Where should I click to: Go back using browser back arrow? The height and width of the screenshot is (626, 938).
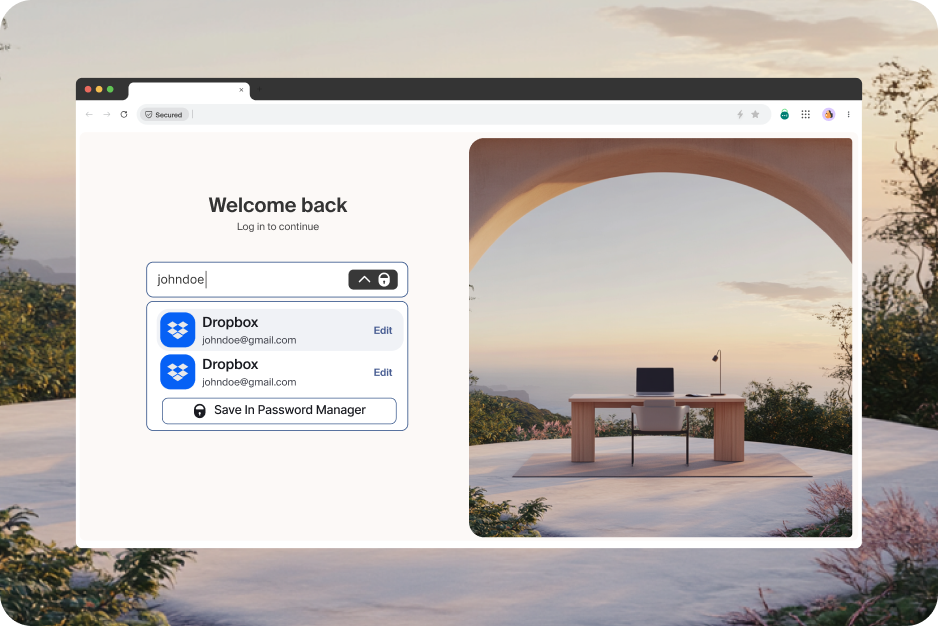89,114
